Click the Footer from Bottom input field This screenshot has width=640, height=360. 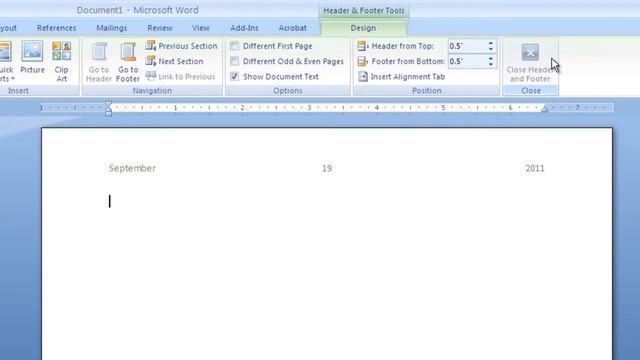467,61
